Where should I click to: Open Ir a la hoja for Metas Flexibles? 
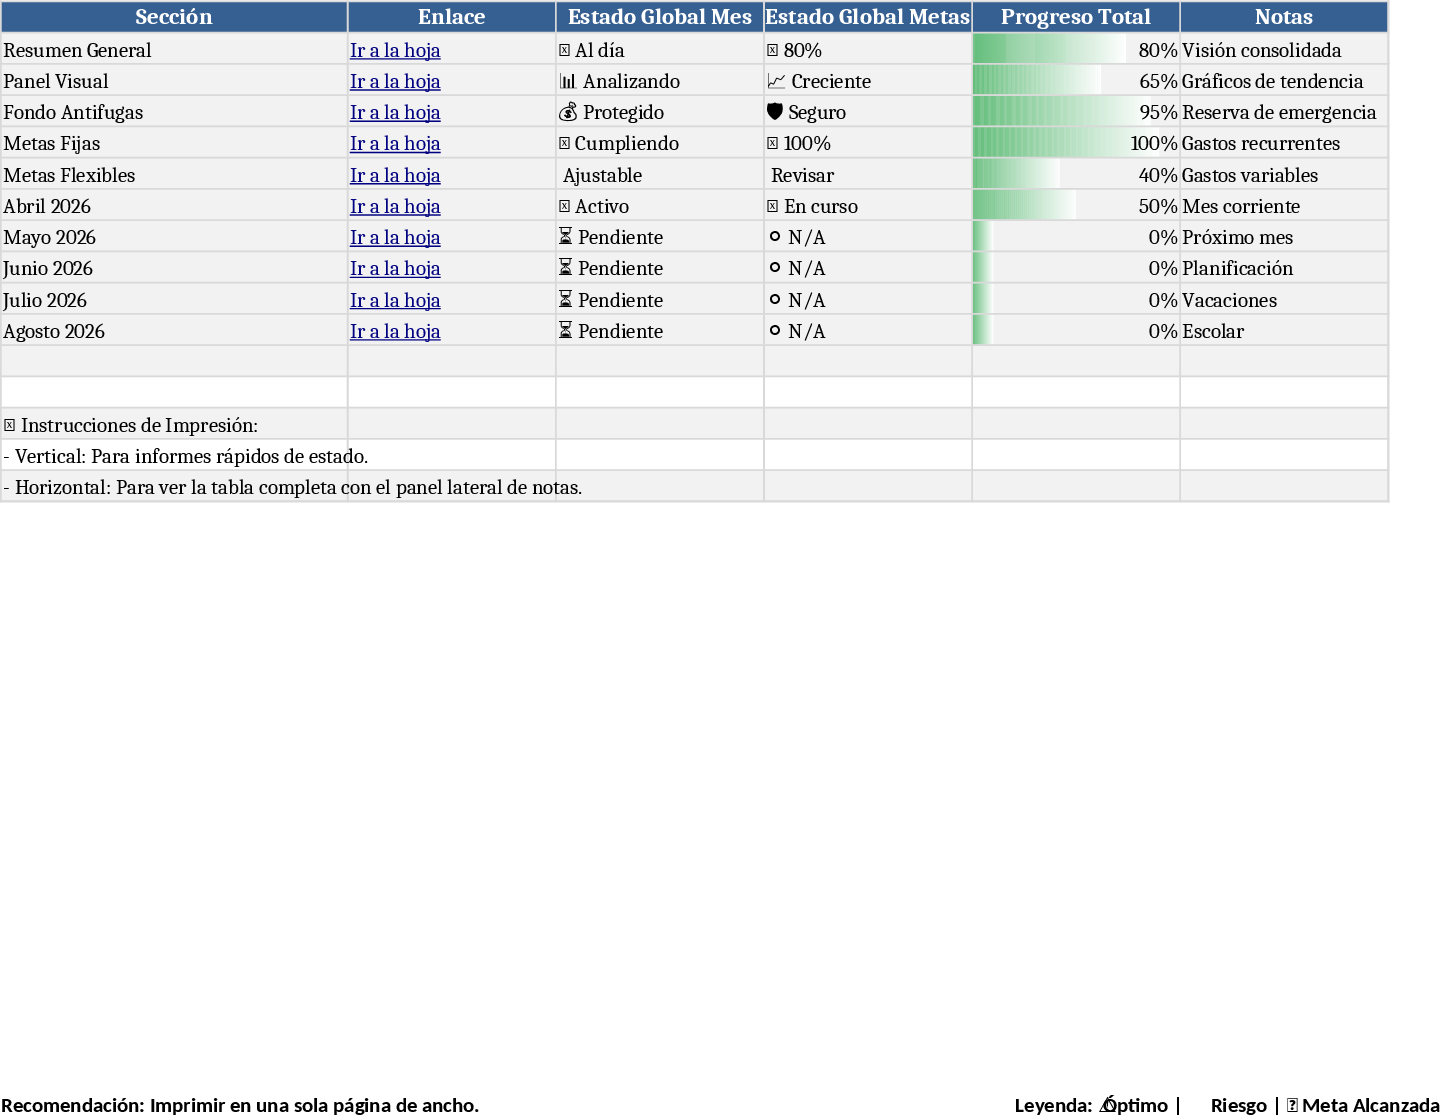[395, 175]
